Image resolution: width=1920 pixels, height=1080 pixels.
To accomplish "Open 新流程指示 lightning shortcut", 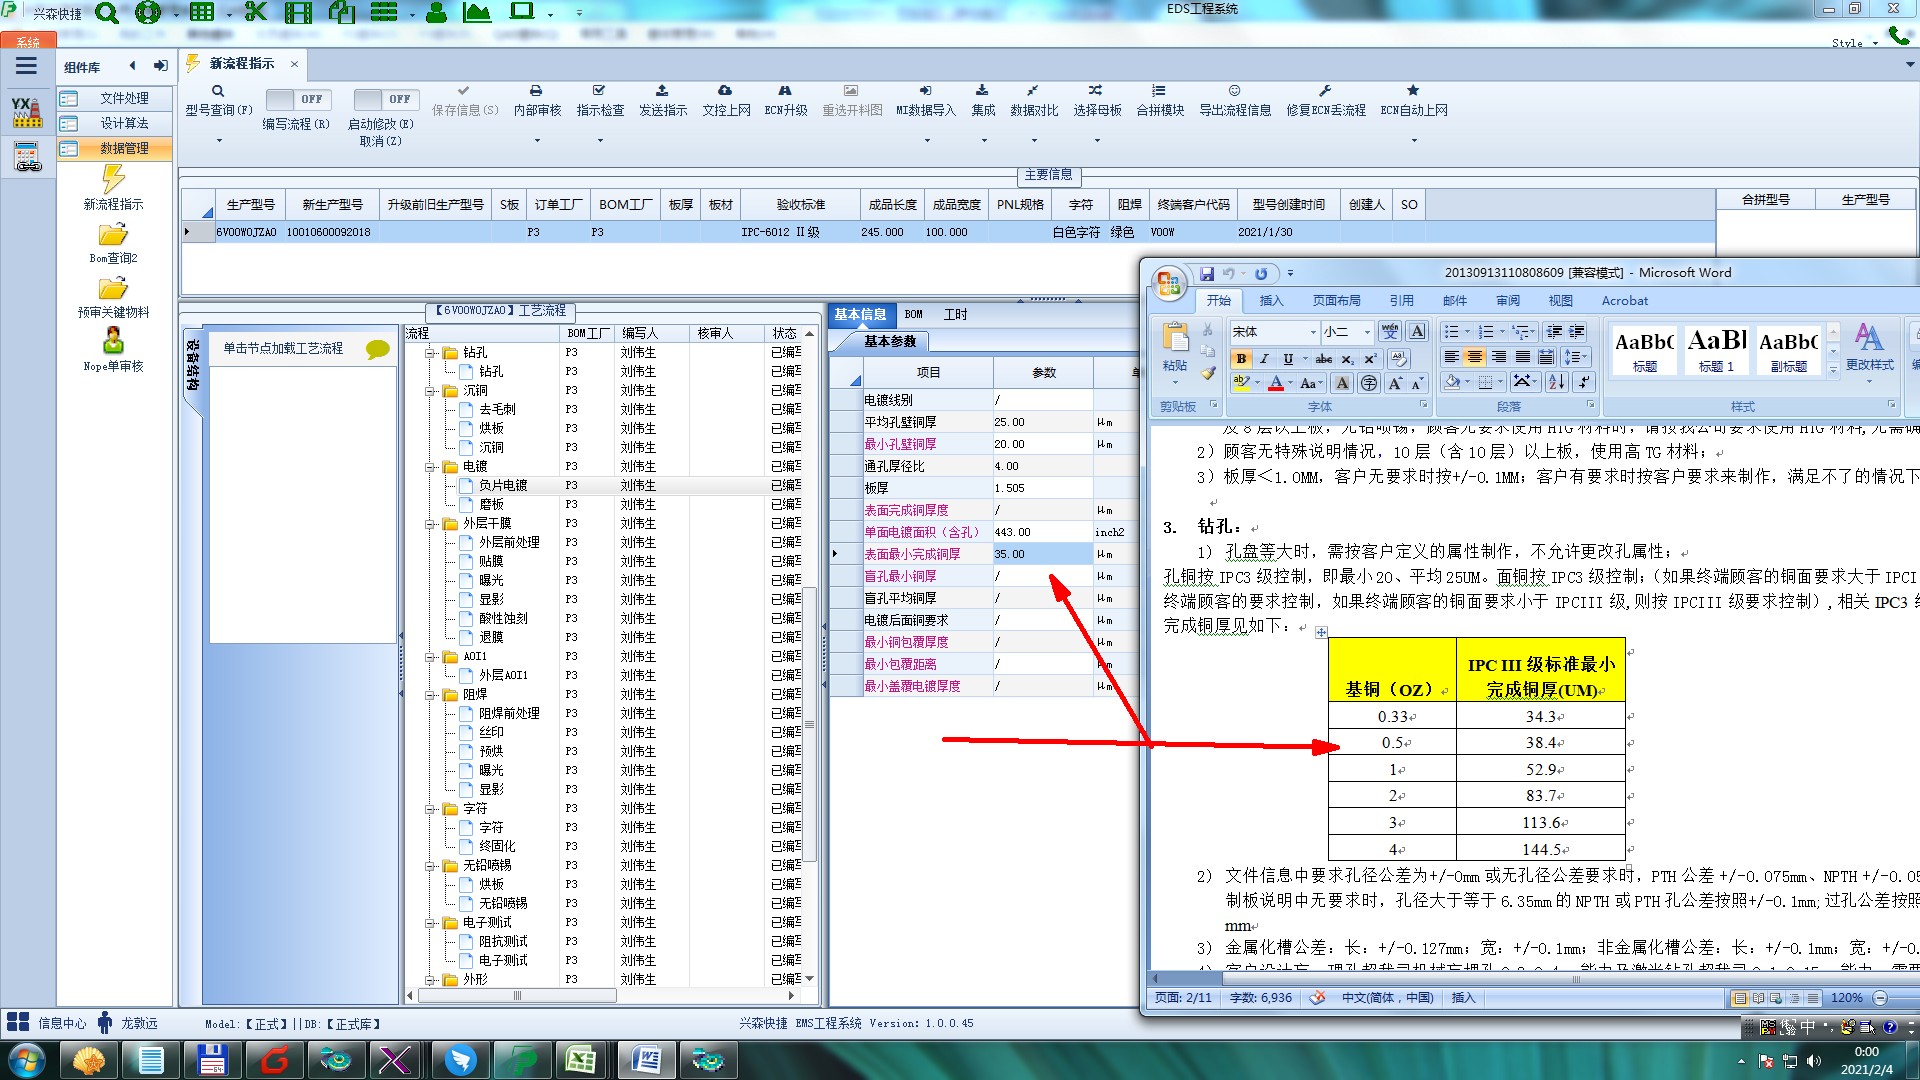I will (x=113, y=188).
